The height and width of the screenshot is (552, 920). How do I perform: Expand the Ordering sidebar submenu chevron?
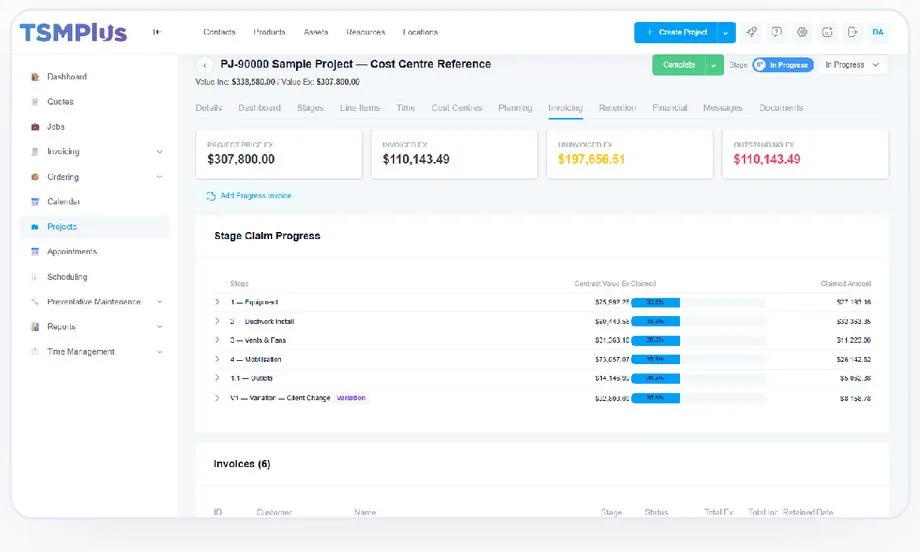[x=160, y=177]
